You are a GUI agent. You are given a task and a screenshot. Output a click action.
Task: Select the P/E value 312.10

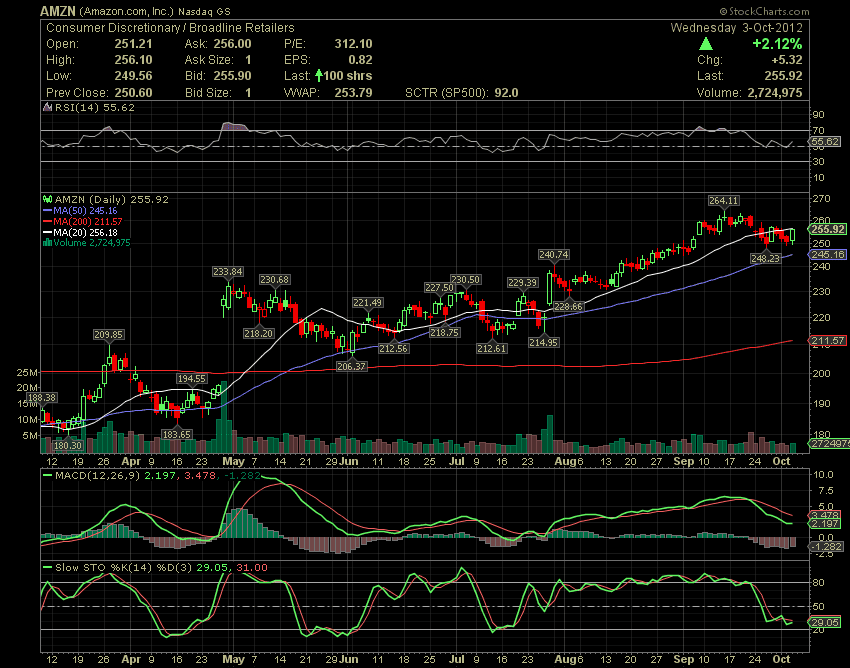[353, 44]
